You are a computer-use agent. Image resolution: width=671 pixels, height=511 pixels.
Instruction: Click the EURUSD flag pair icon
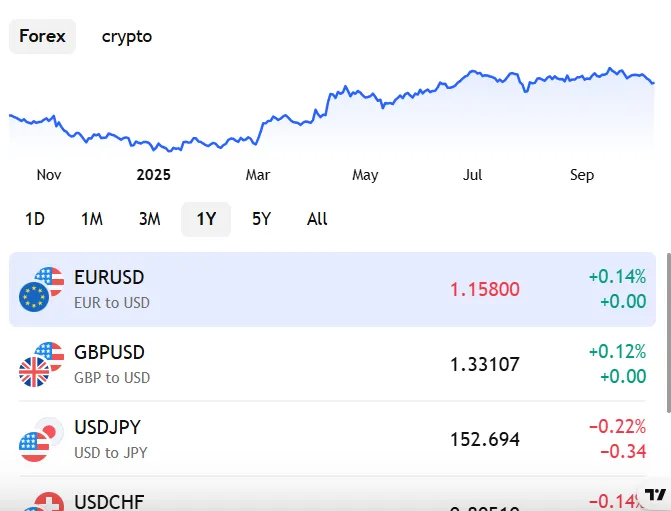click(x=41, y=289)
